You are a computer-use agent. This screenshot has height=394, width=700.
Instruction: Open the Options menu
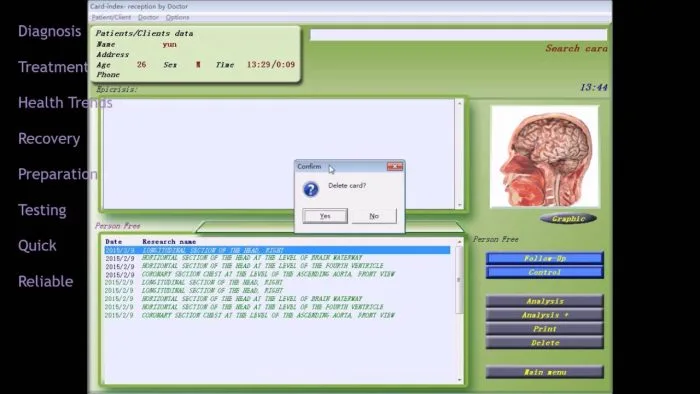tap(177, 17)
